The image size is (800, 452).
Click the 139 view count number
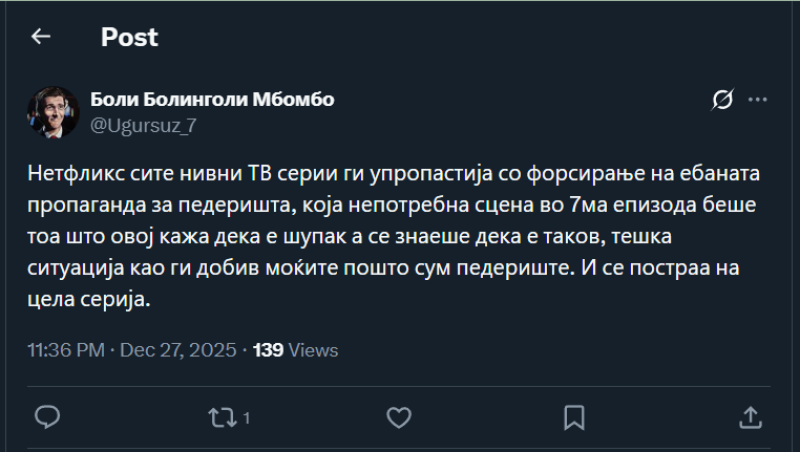[x=269, y=350]
